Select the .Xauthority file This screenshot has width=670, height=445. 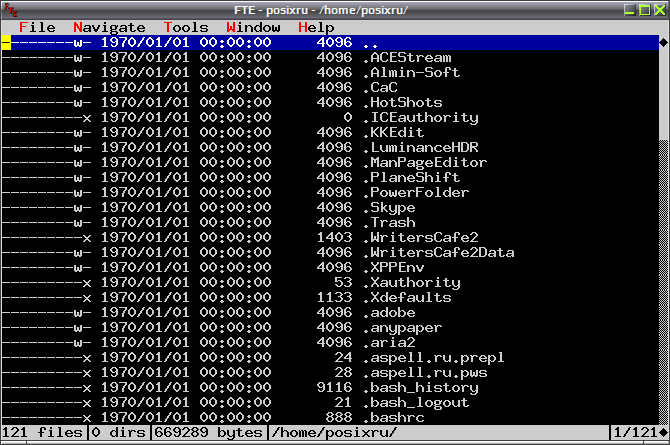point(330,282)
